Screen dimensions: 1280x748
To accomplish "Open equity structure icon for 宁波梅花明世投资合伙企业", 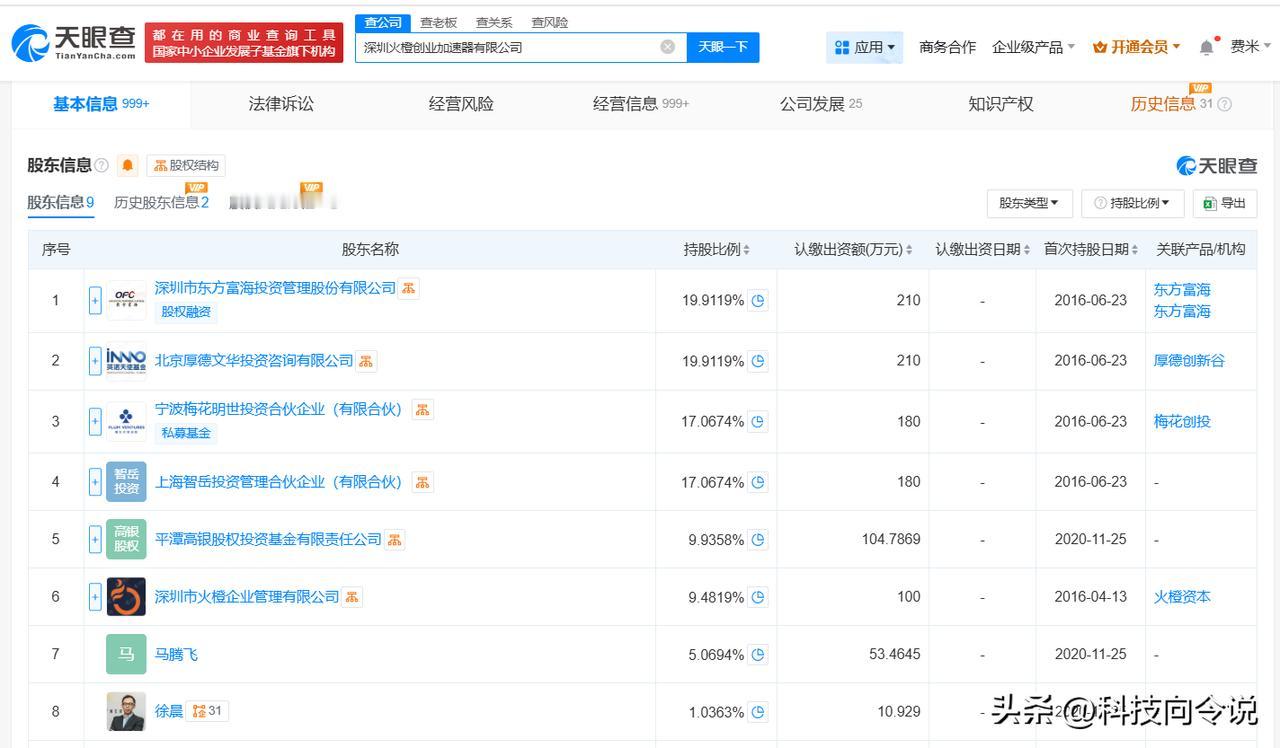I will coord(423,410).
